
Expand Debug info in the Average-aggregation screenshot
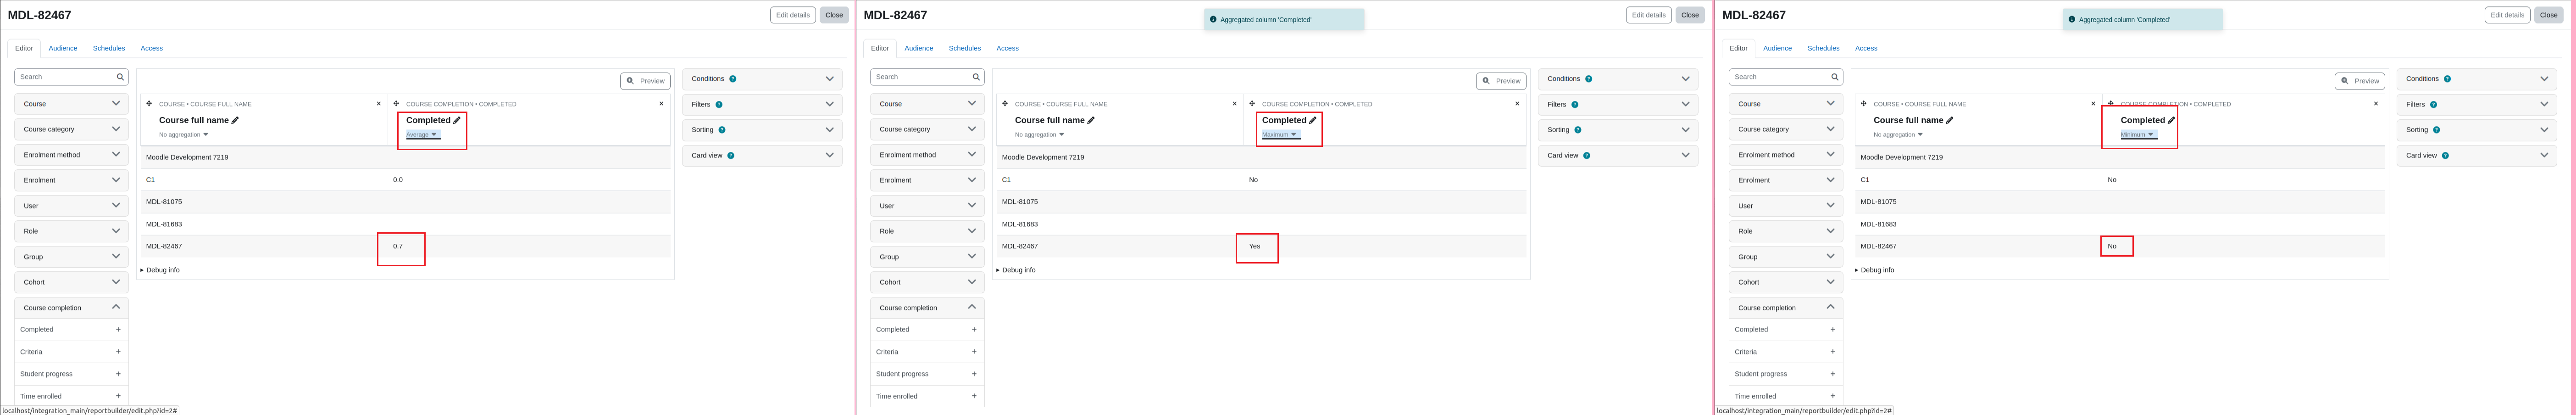coord(160,270)
